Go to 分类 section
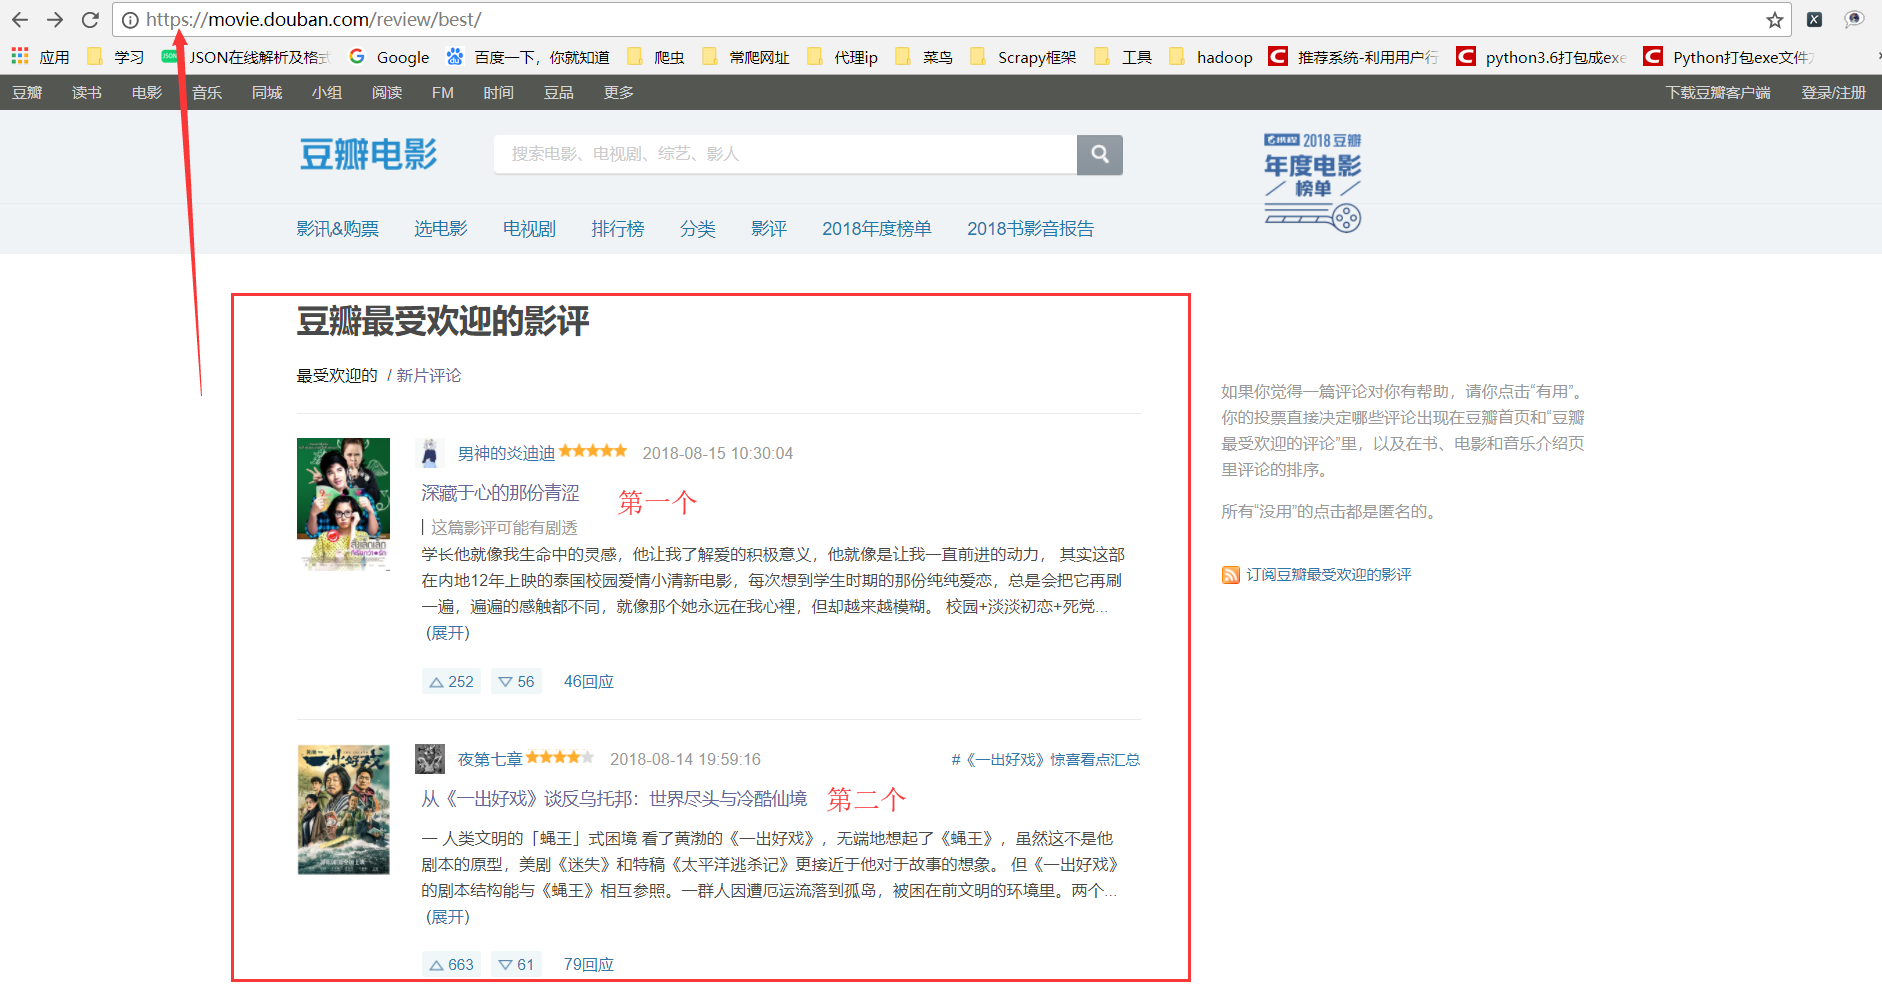Viewport: 1882px width, 986px height. (698, 229)
